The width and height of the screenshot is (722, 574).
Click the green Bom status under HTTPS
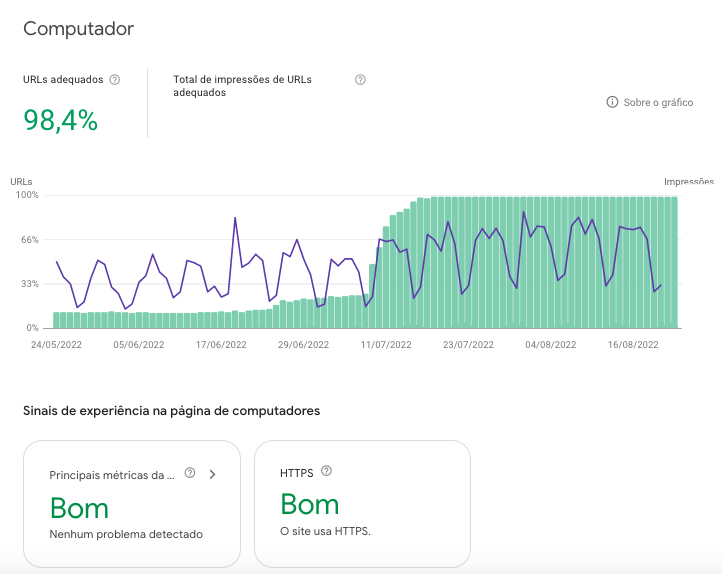309,504
